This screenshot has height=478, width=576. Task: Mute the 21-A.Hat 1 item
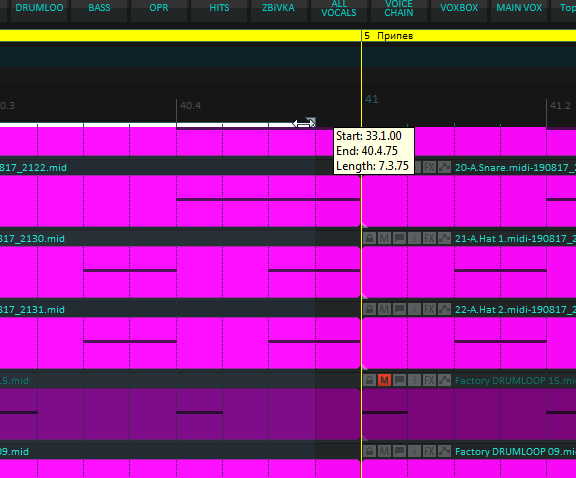click(x=384, y=238)
